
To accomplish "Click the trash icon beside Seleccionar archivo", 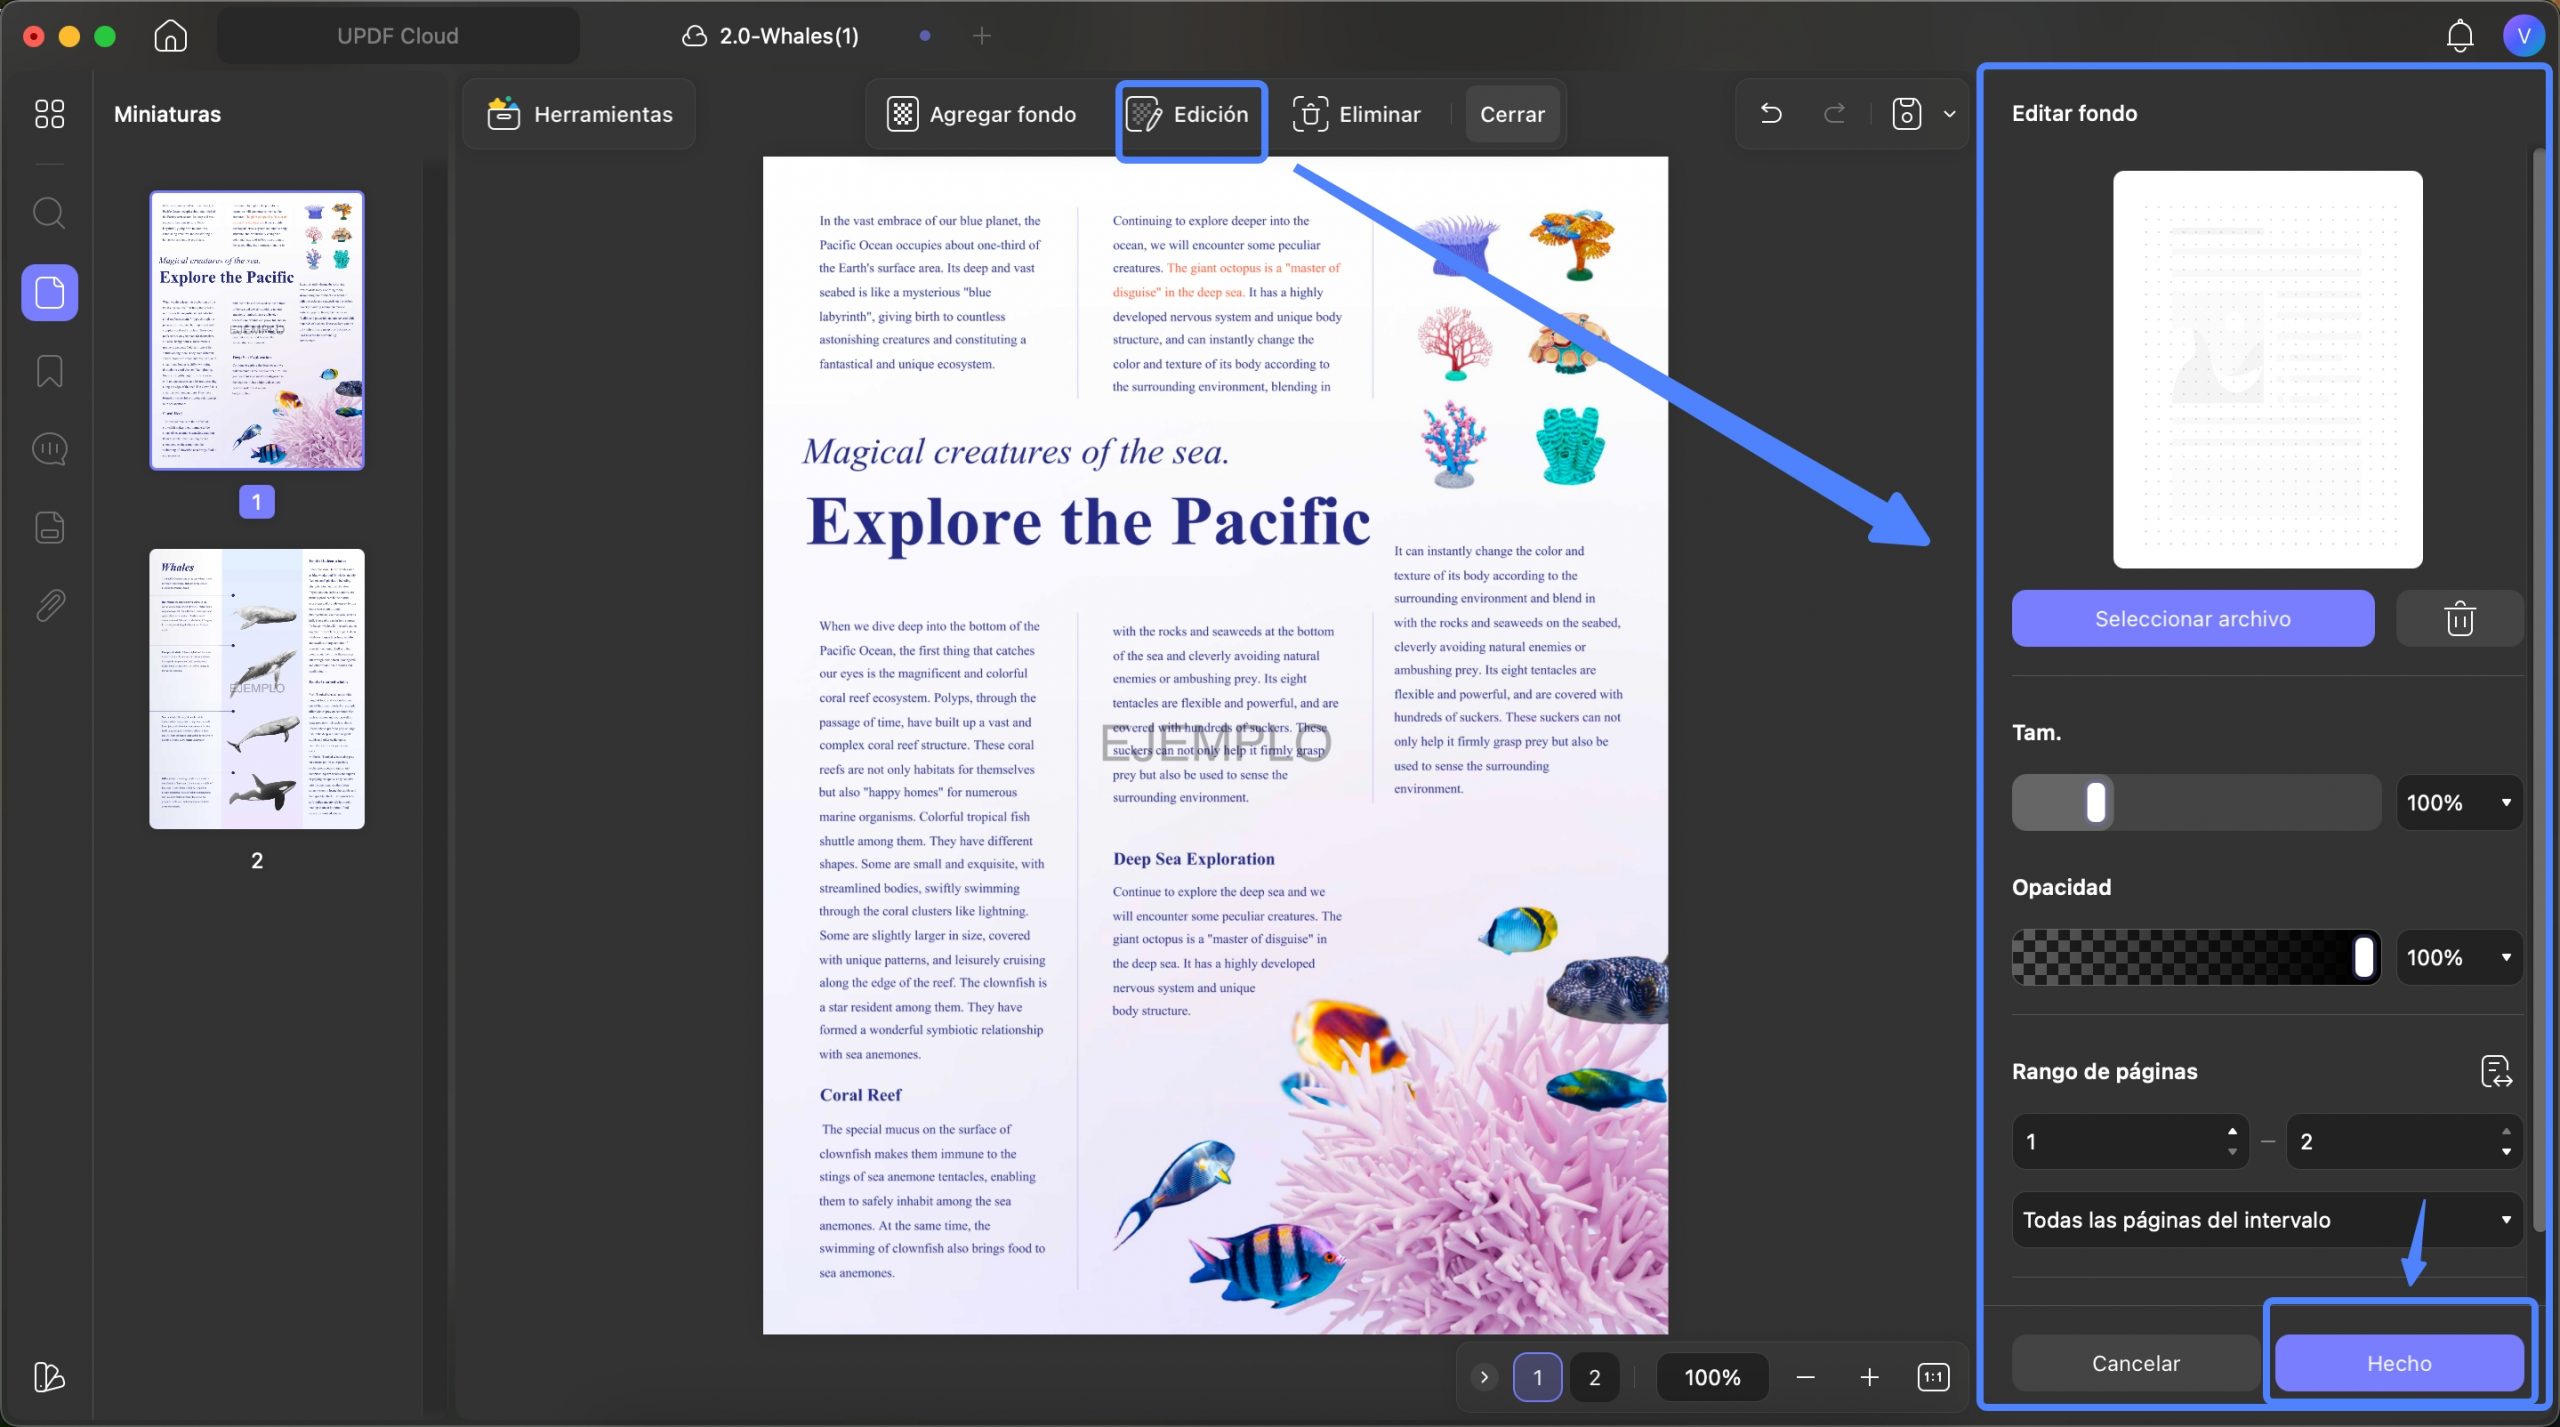I will click(2459, 619).
